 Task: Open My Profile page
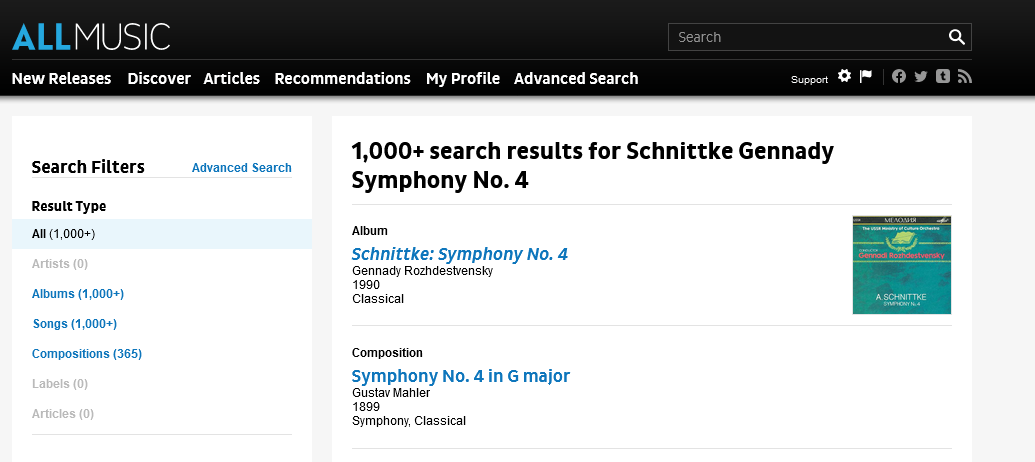point(463,78)
